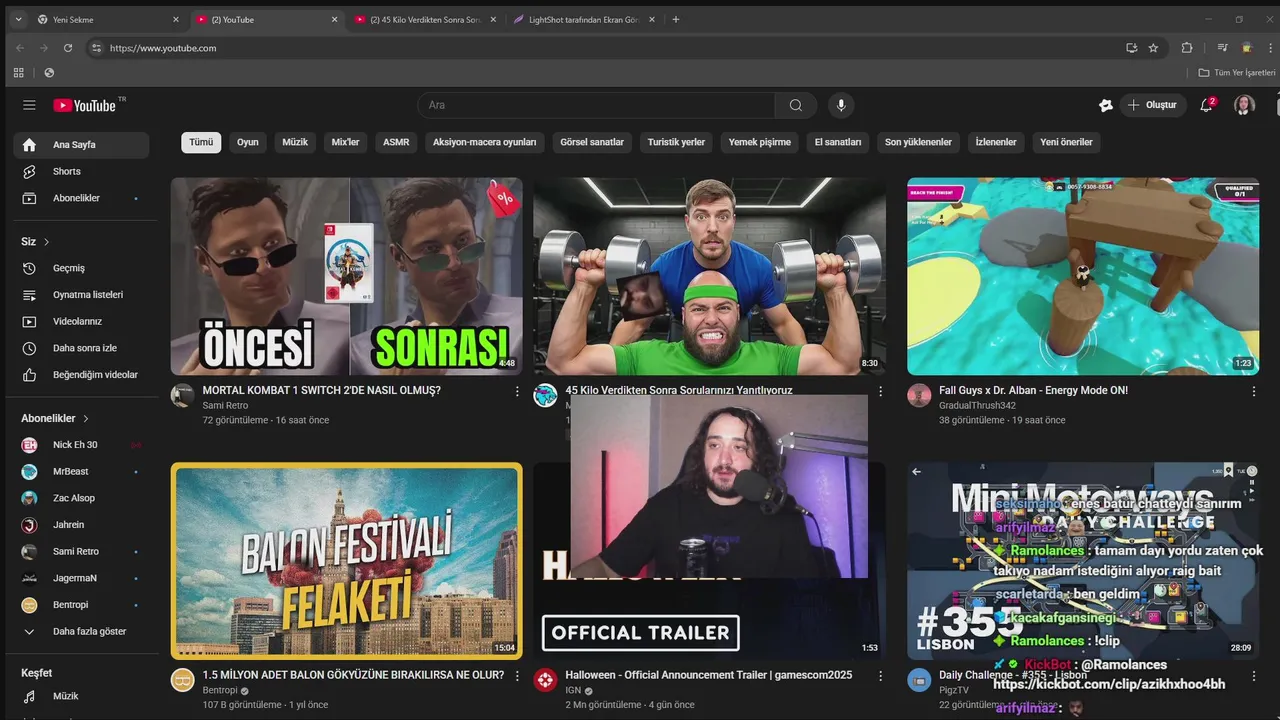Open the notifications bell
This screenshot has width=1280, height=720.
click(x=1207, y=105)
